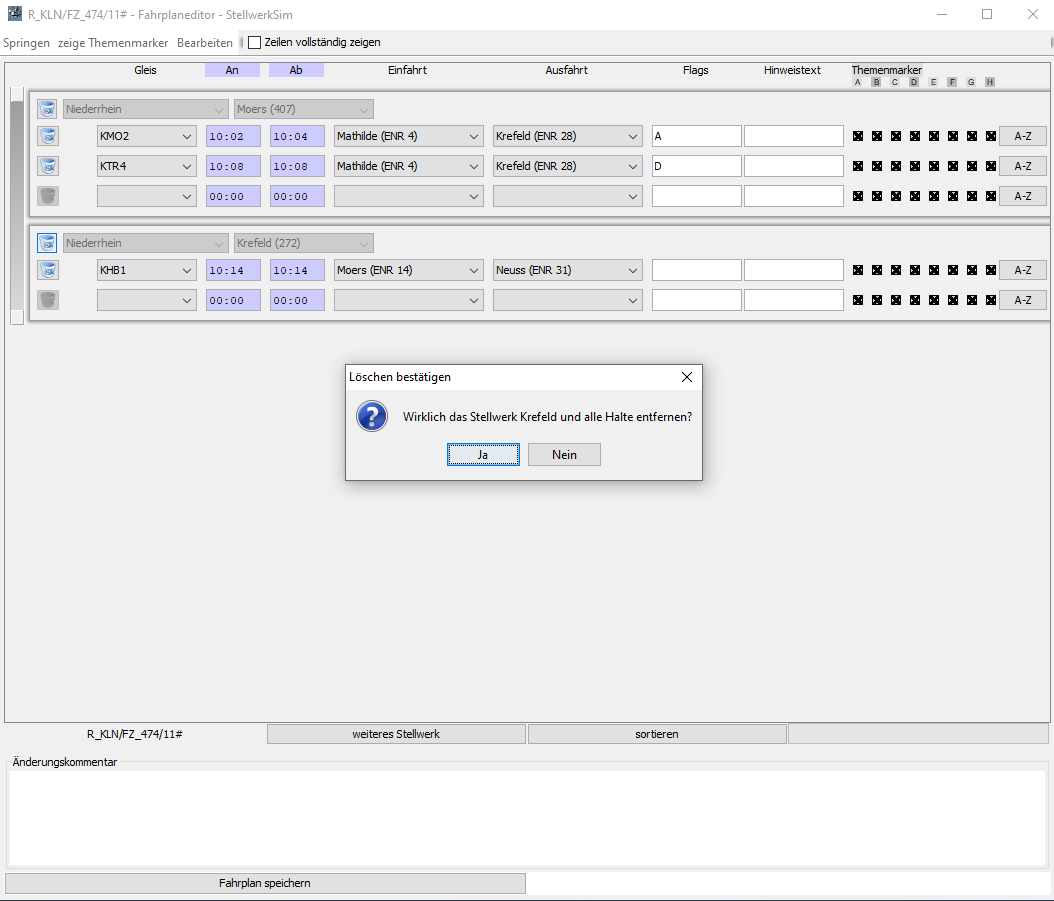Click trash icon for the Moers (407) Stellwerk
1054x901 pixels.
(x=48, y=109)
